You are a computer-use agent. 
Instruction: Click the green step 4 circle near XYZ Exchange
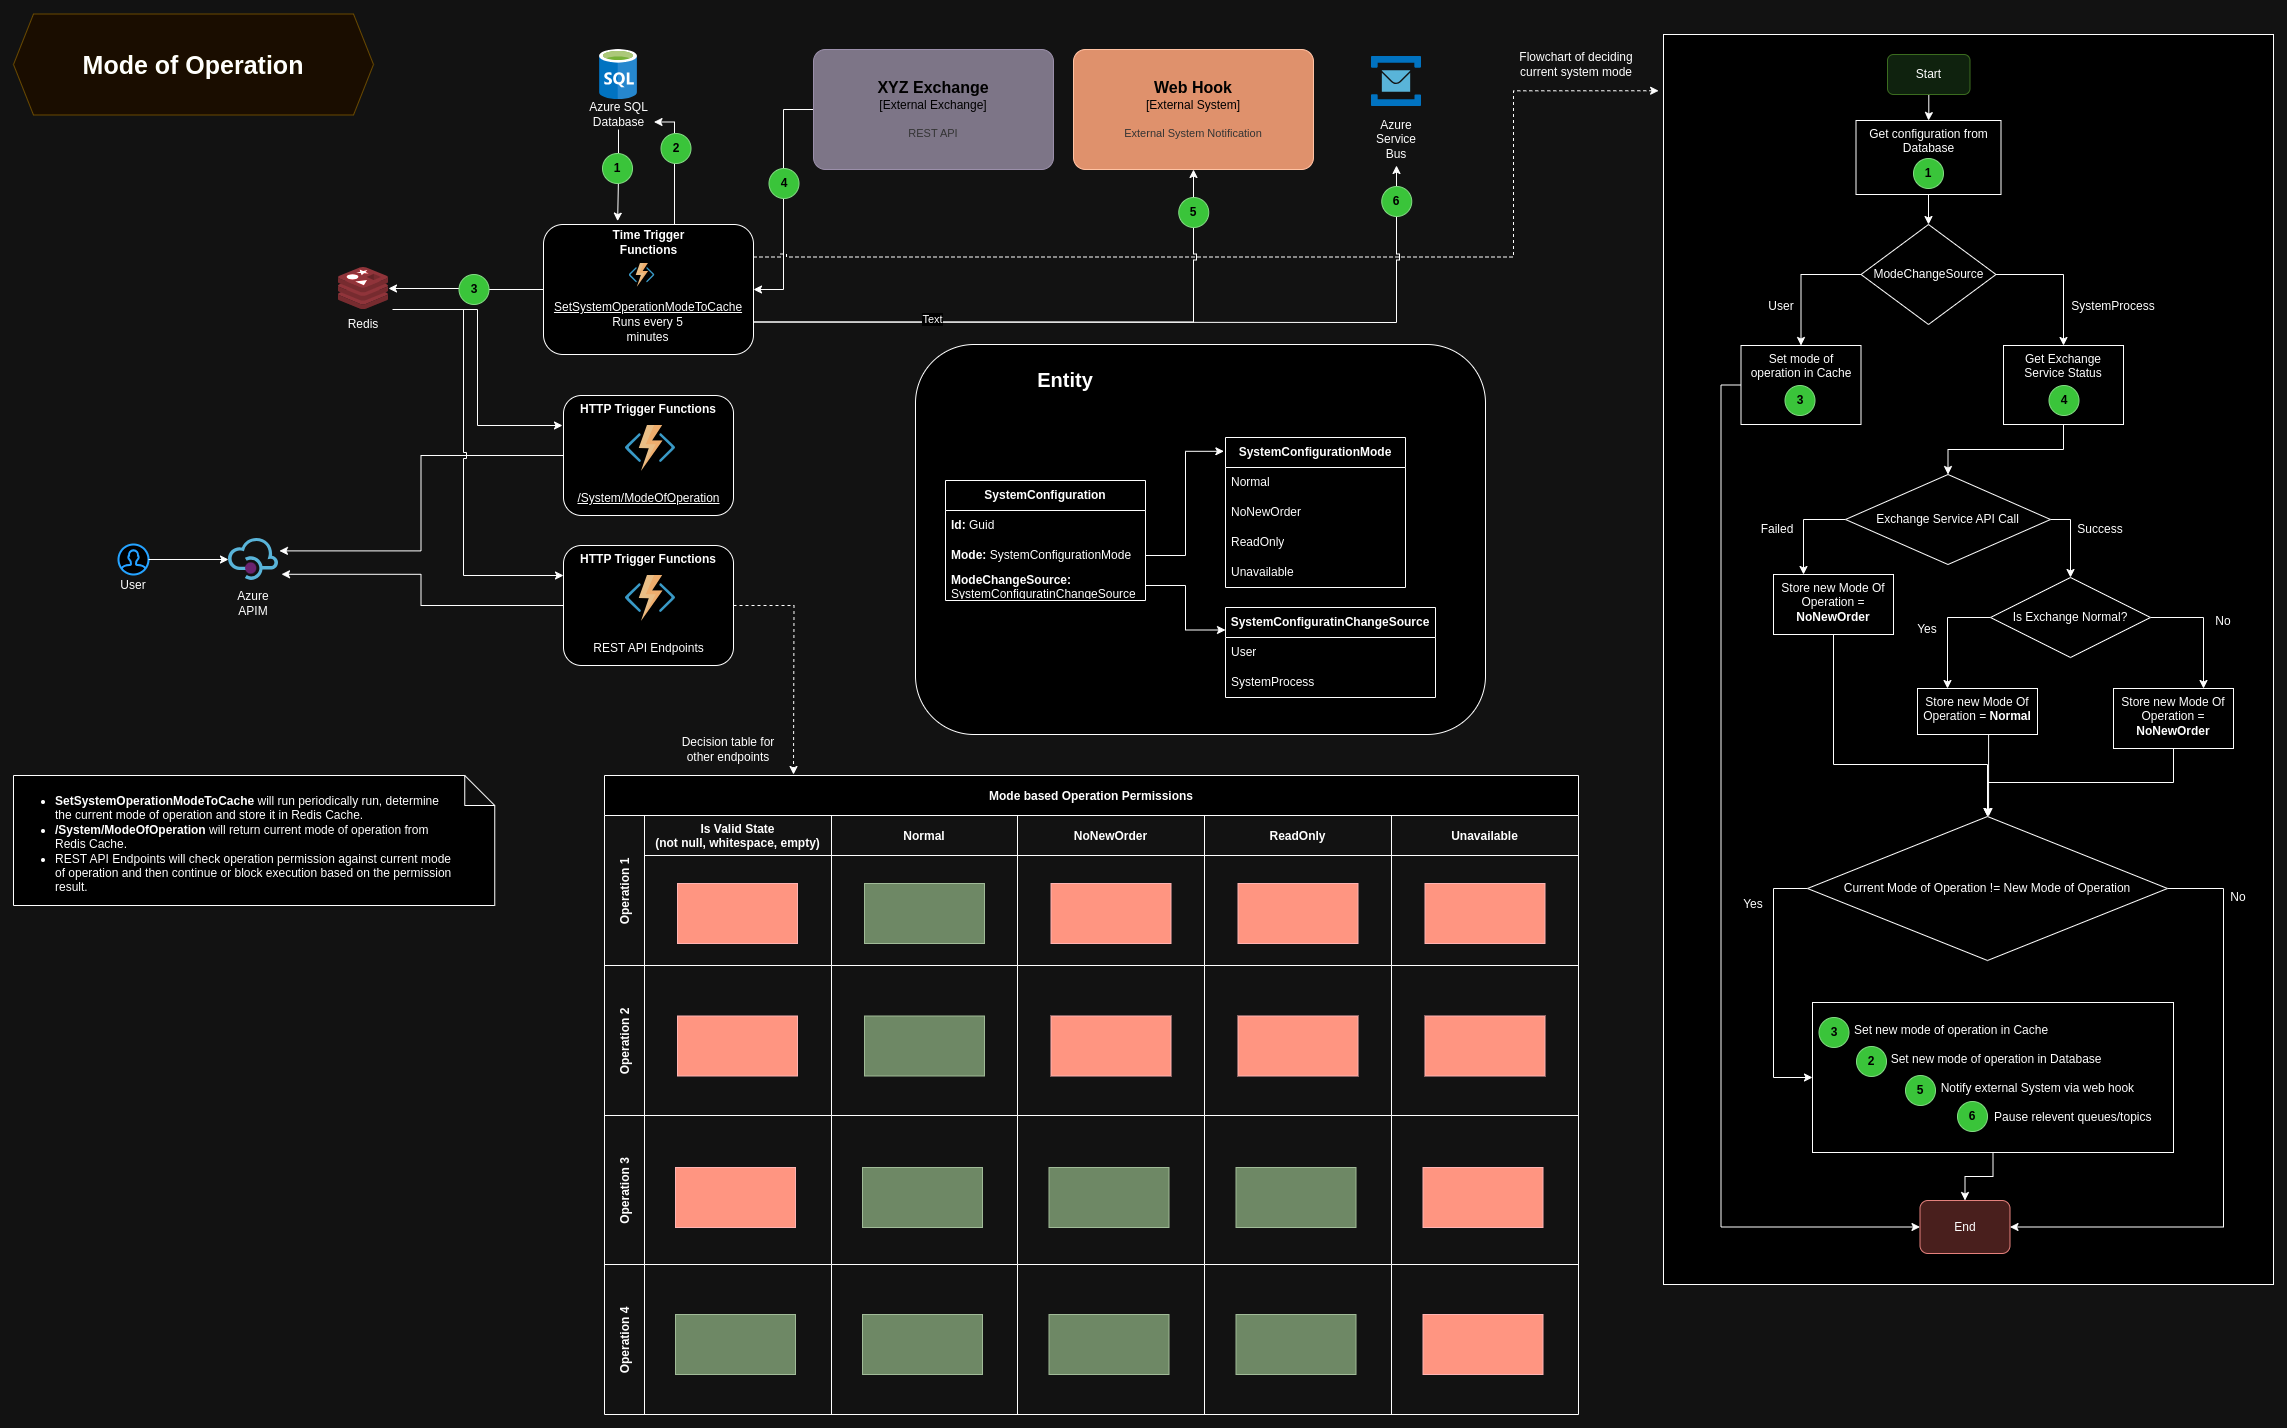[783, 183]
